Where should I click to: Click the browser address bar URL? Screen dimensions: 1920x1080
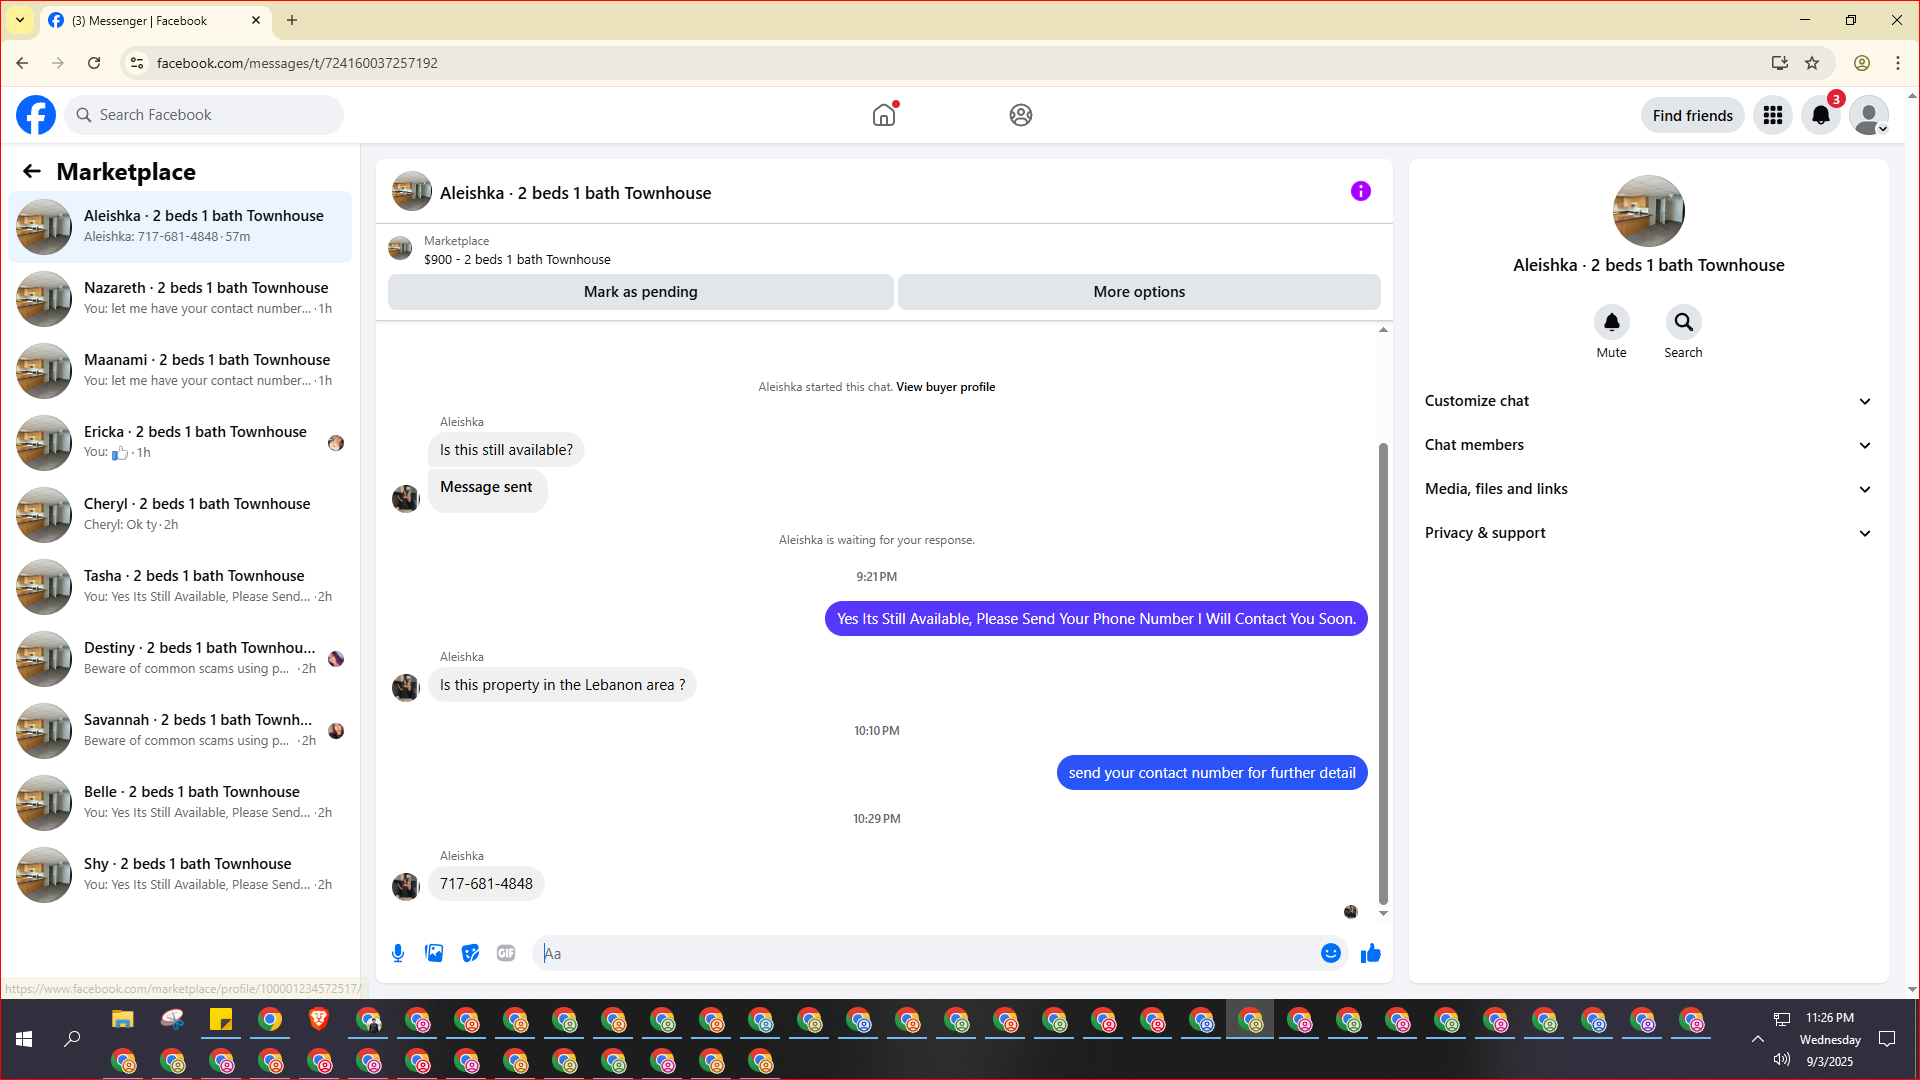click(297, 63)
